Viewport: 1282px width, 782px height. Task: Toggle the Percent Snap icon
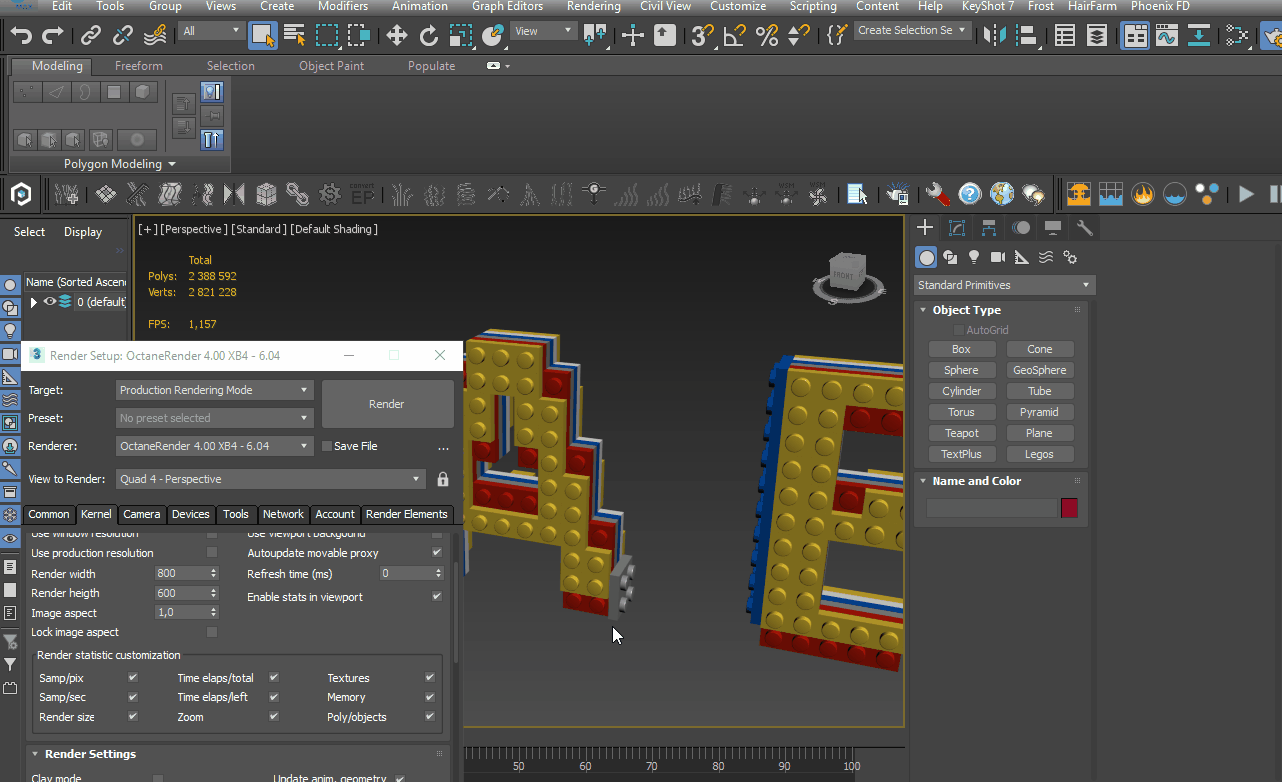tap(767, 36)
